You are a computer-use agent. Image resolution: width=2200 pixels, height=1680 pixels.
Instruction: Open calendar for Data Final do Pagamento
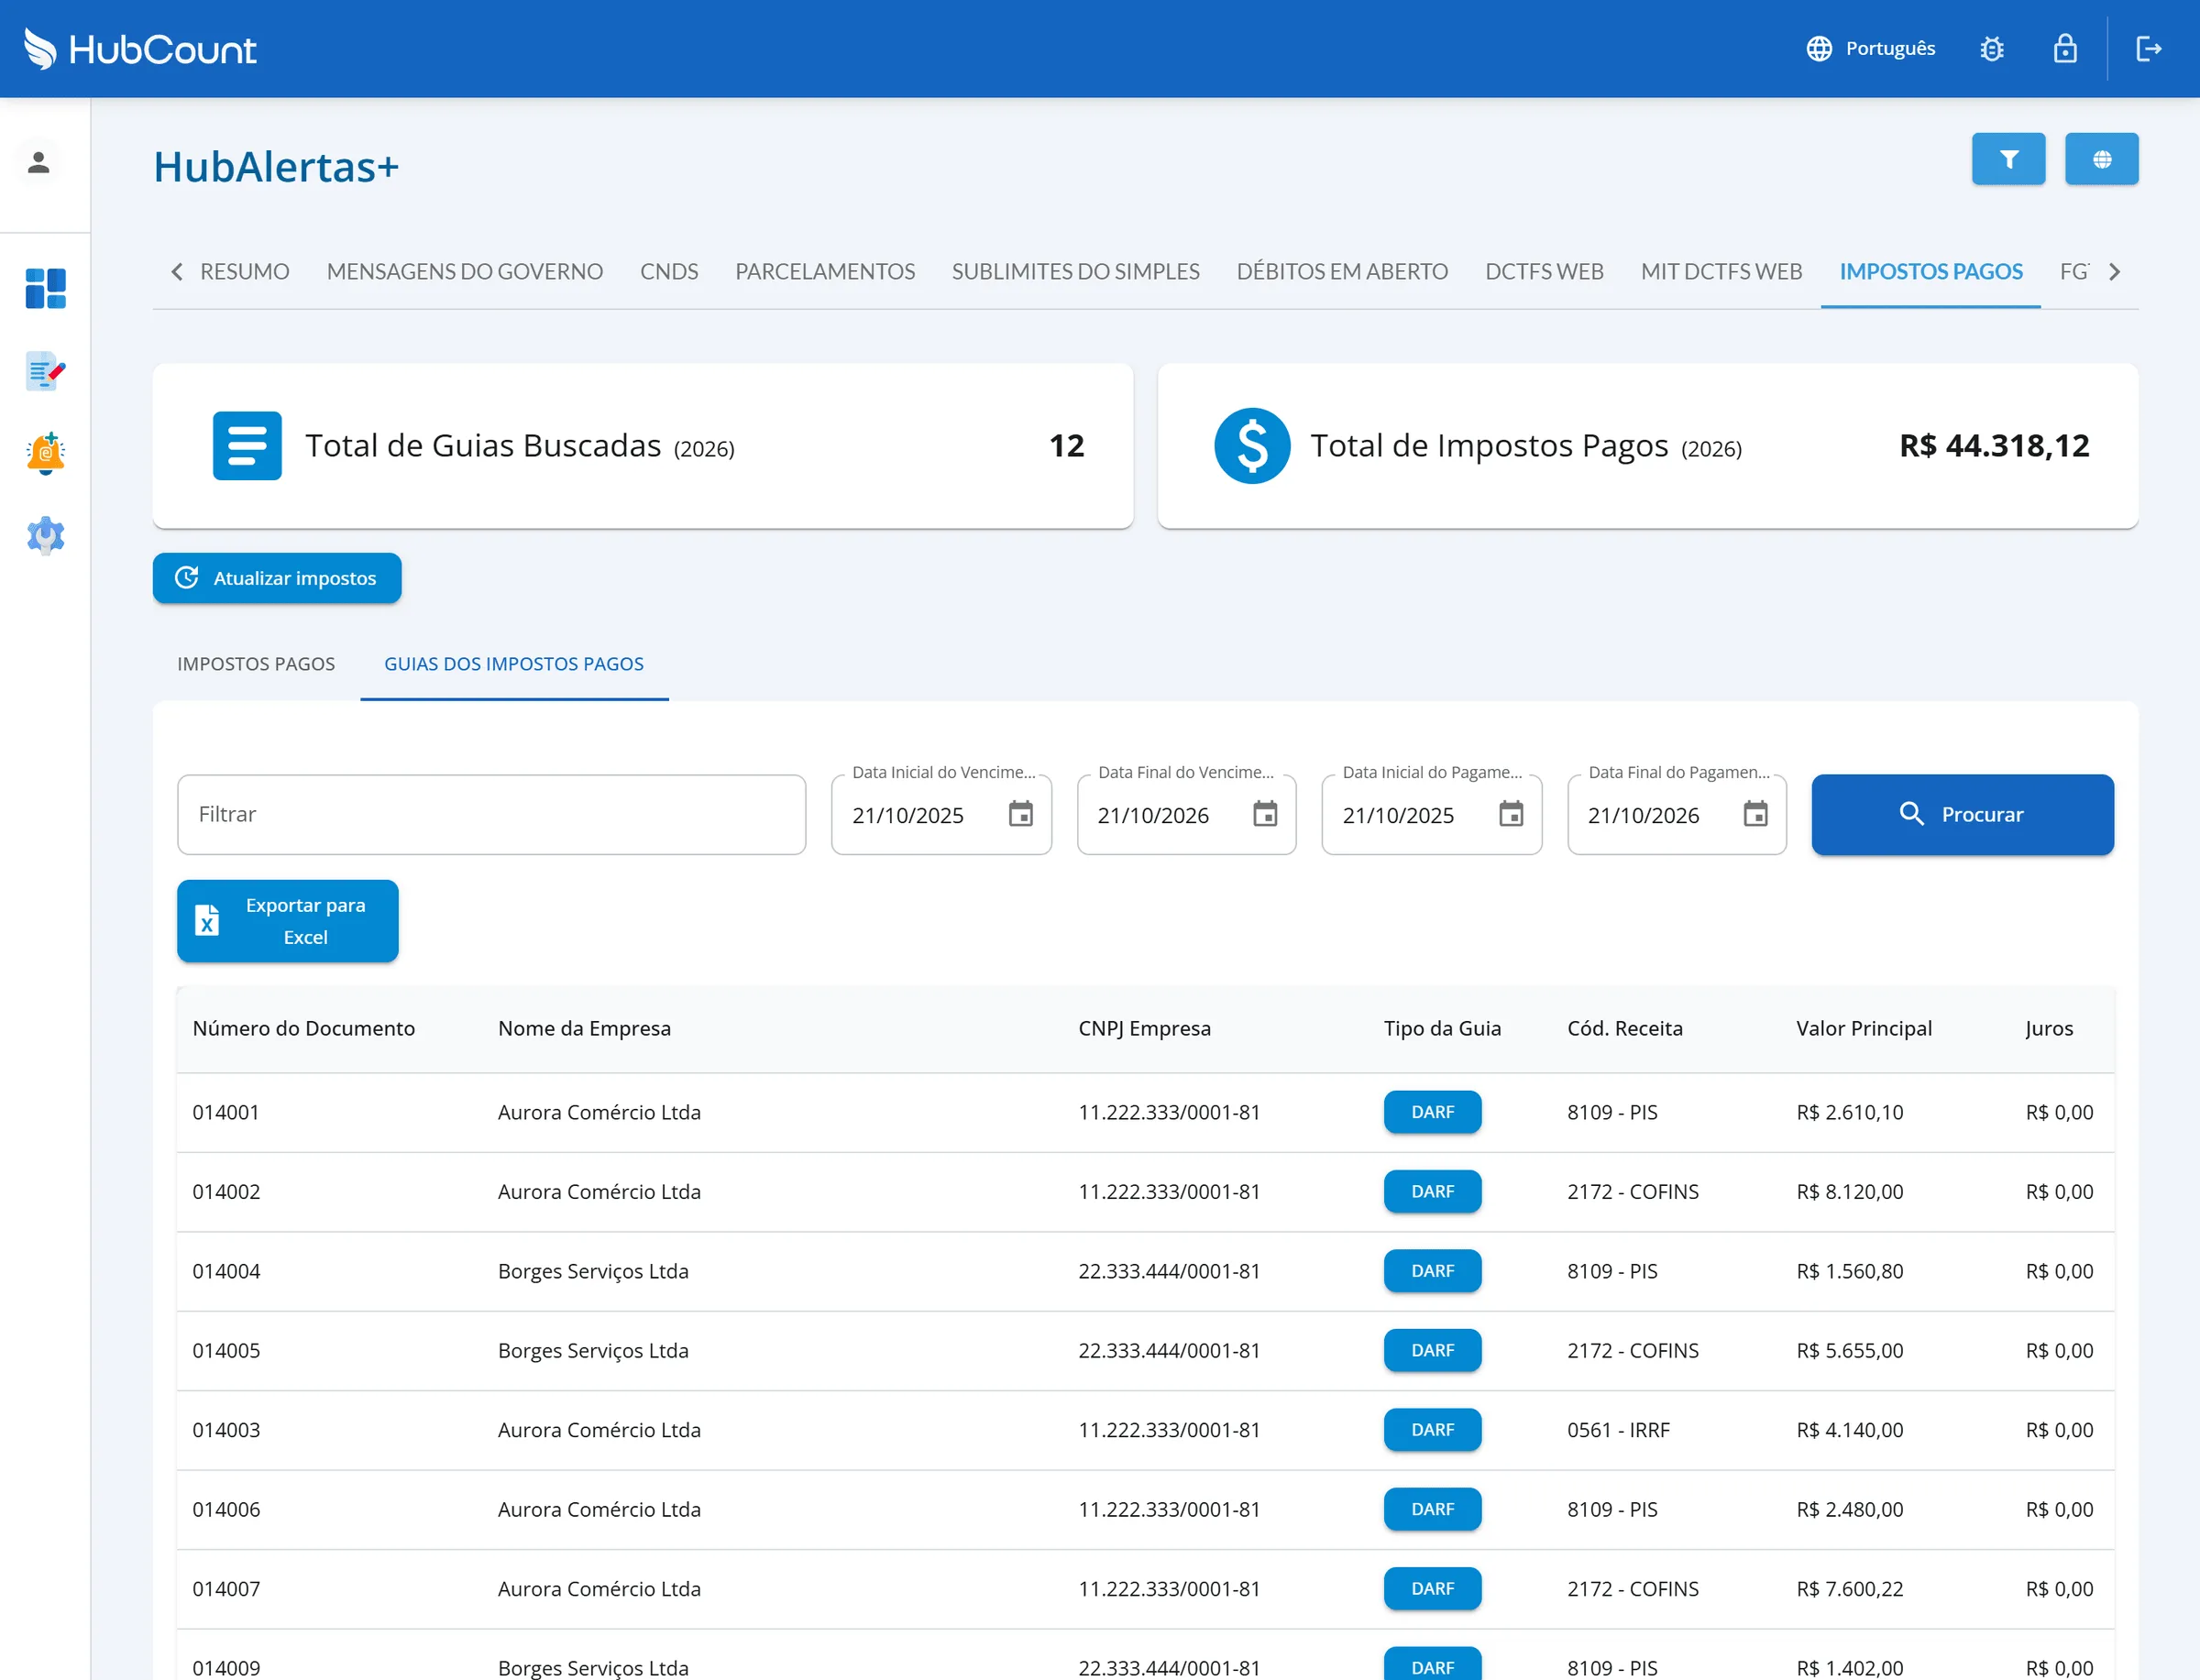(x=1755, y=814)
